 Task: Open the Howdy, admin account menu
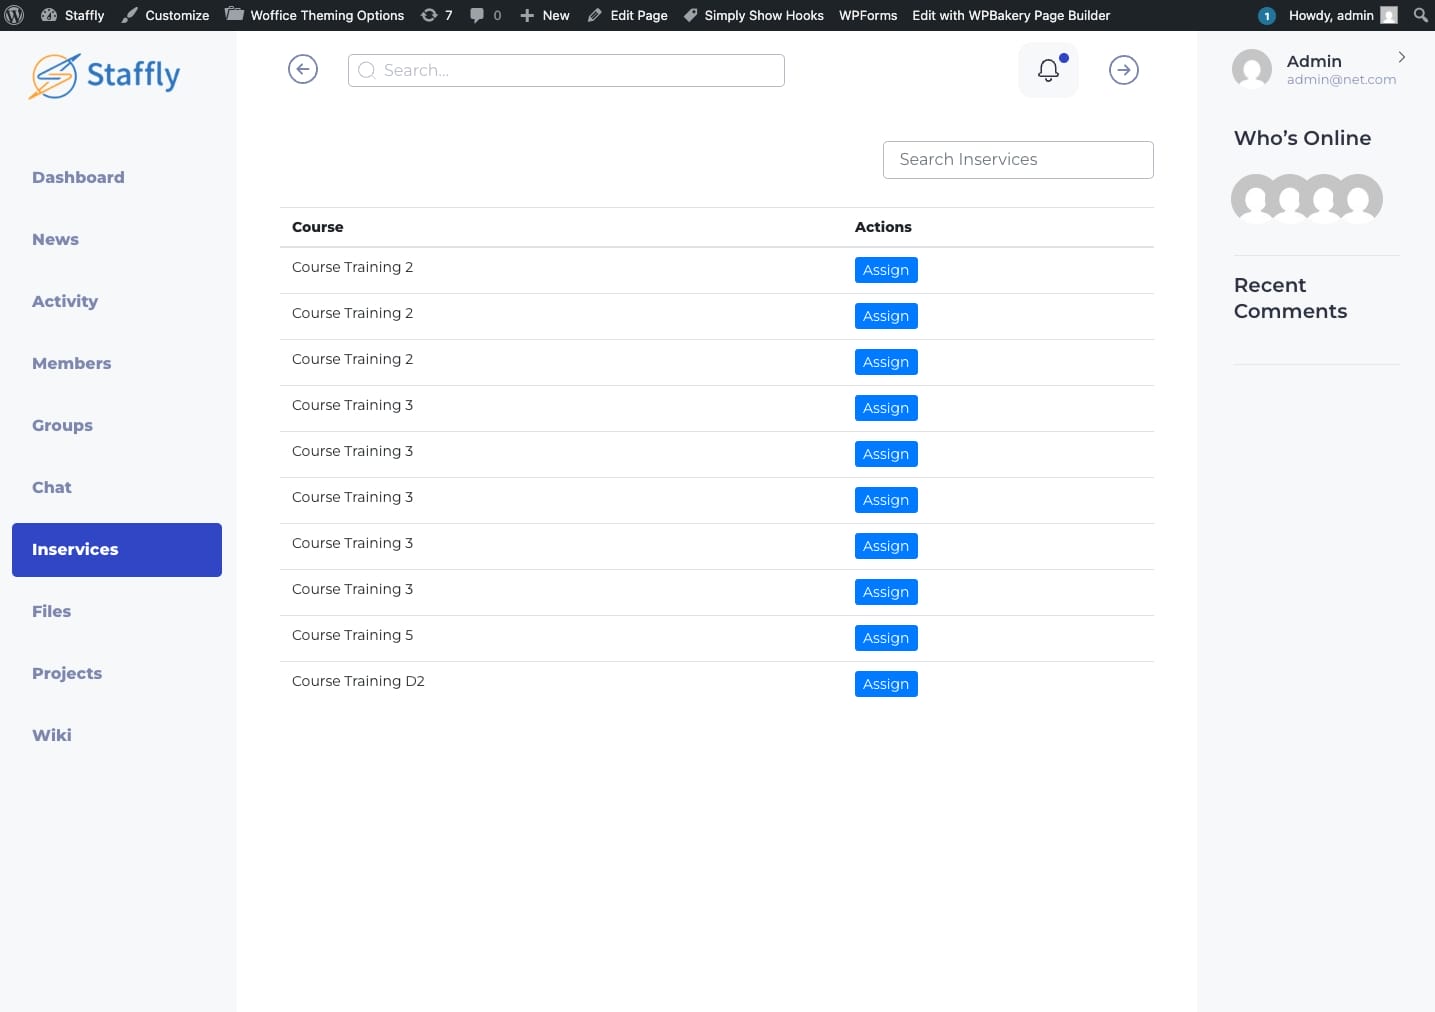[1330, 15]
